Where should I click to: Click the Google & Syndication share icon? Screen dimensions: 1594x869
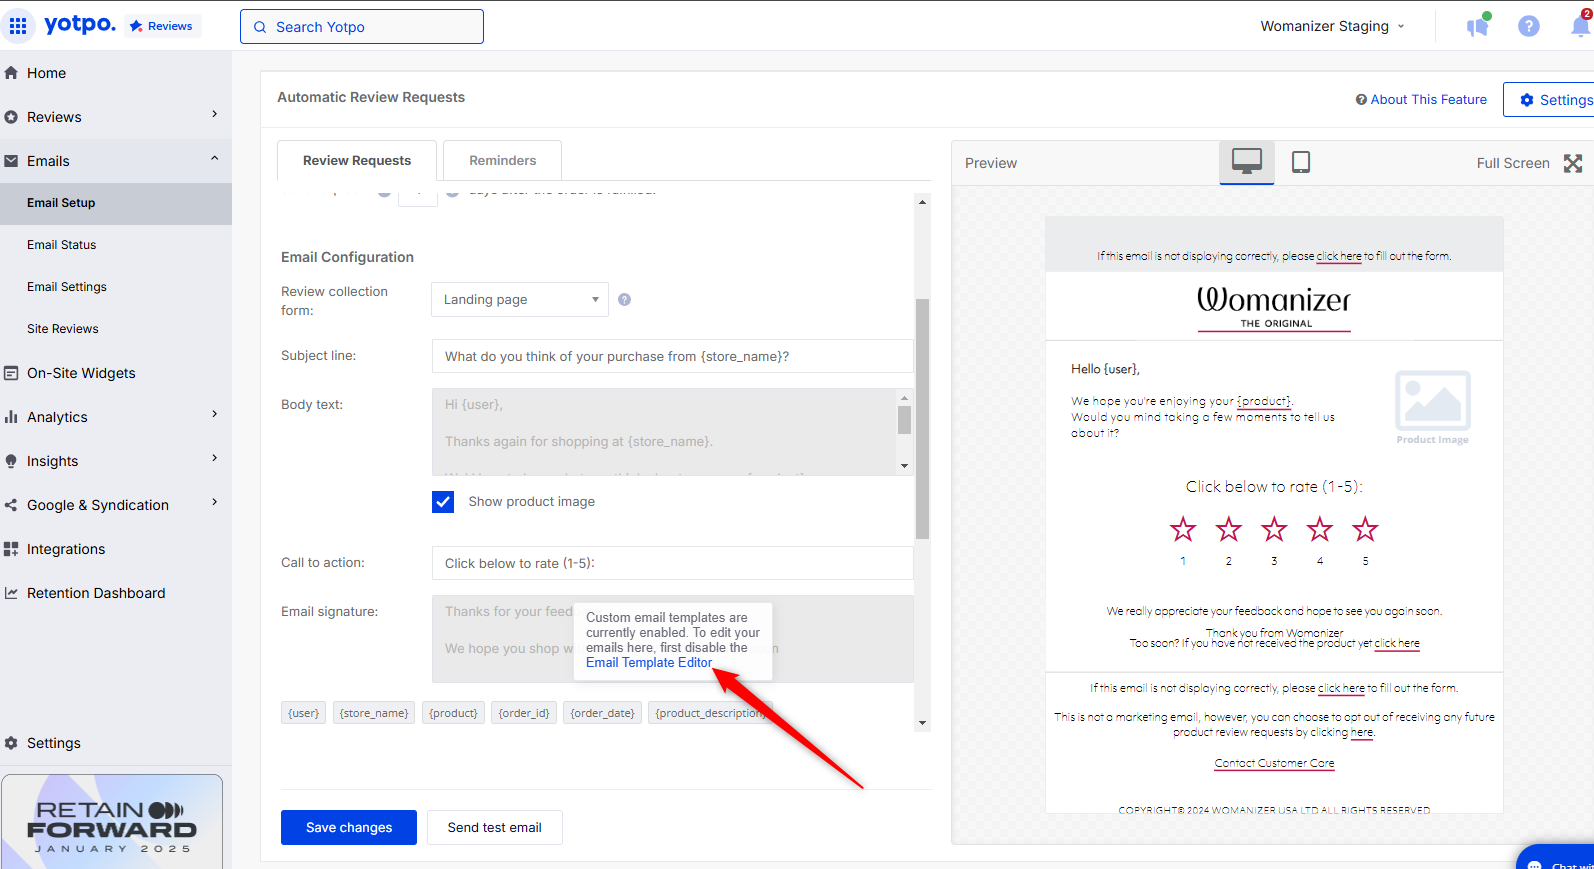(11, 505)
